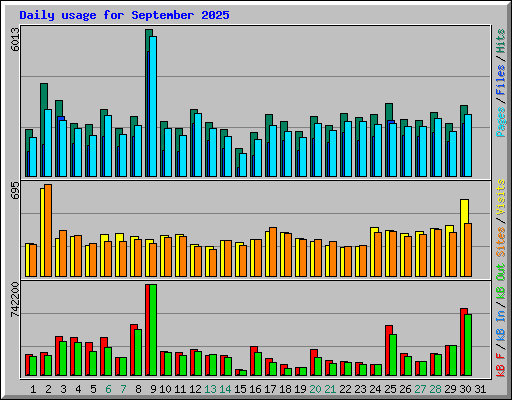Click the orange Sites bar for day 2
This screenshot has height=400, width=512.
point(48,230)
